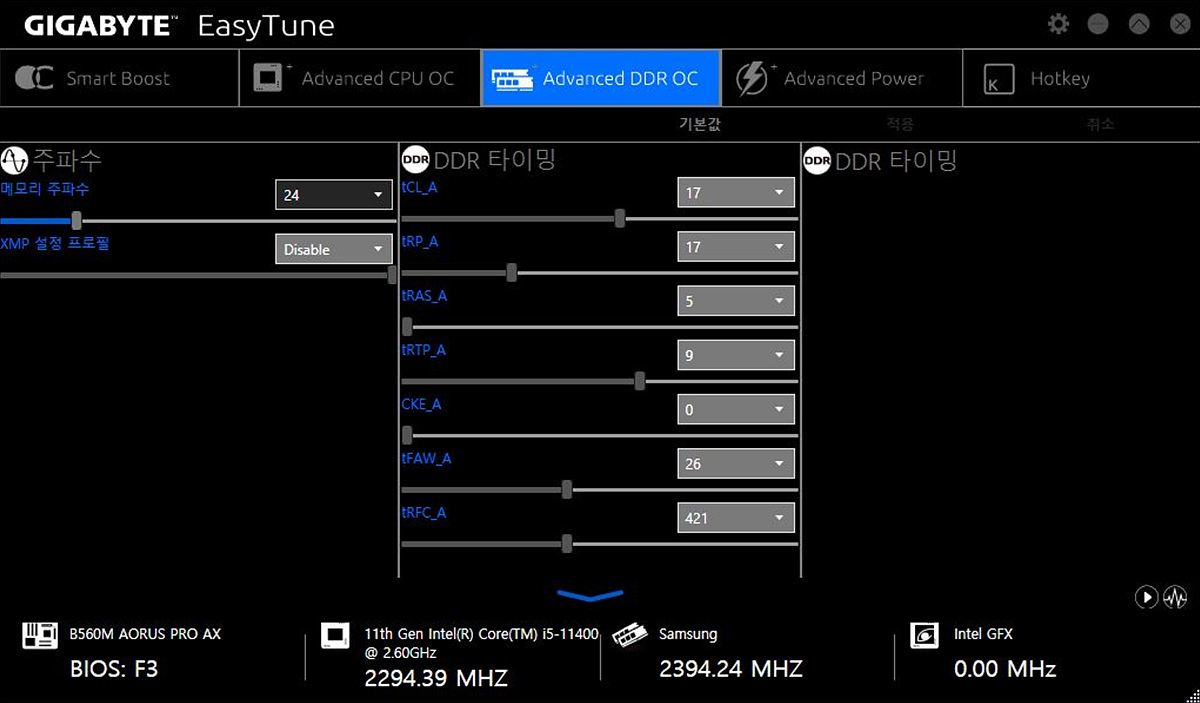Click the 취소 cancel button
This screenshot has width=1200, height=703.
tap(1100, 125)
